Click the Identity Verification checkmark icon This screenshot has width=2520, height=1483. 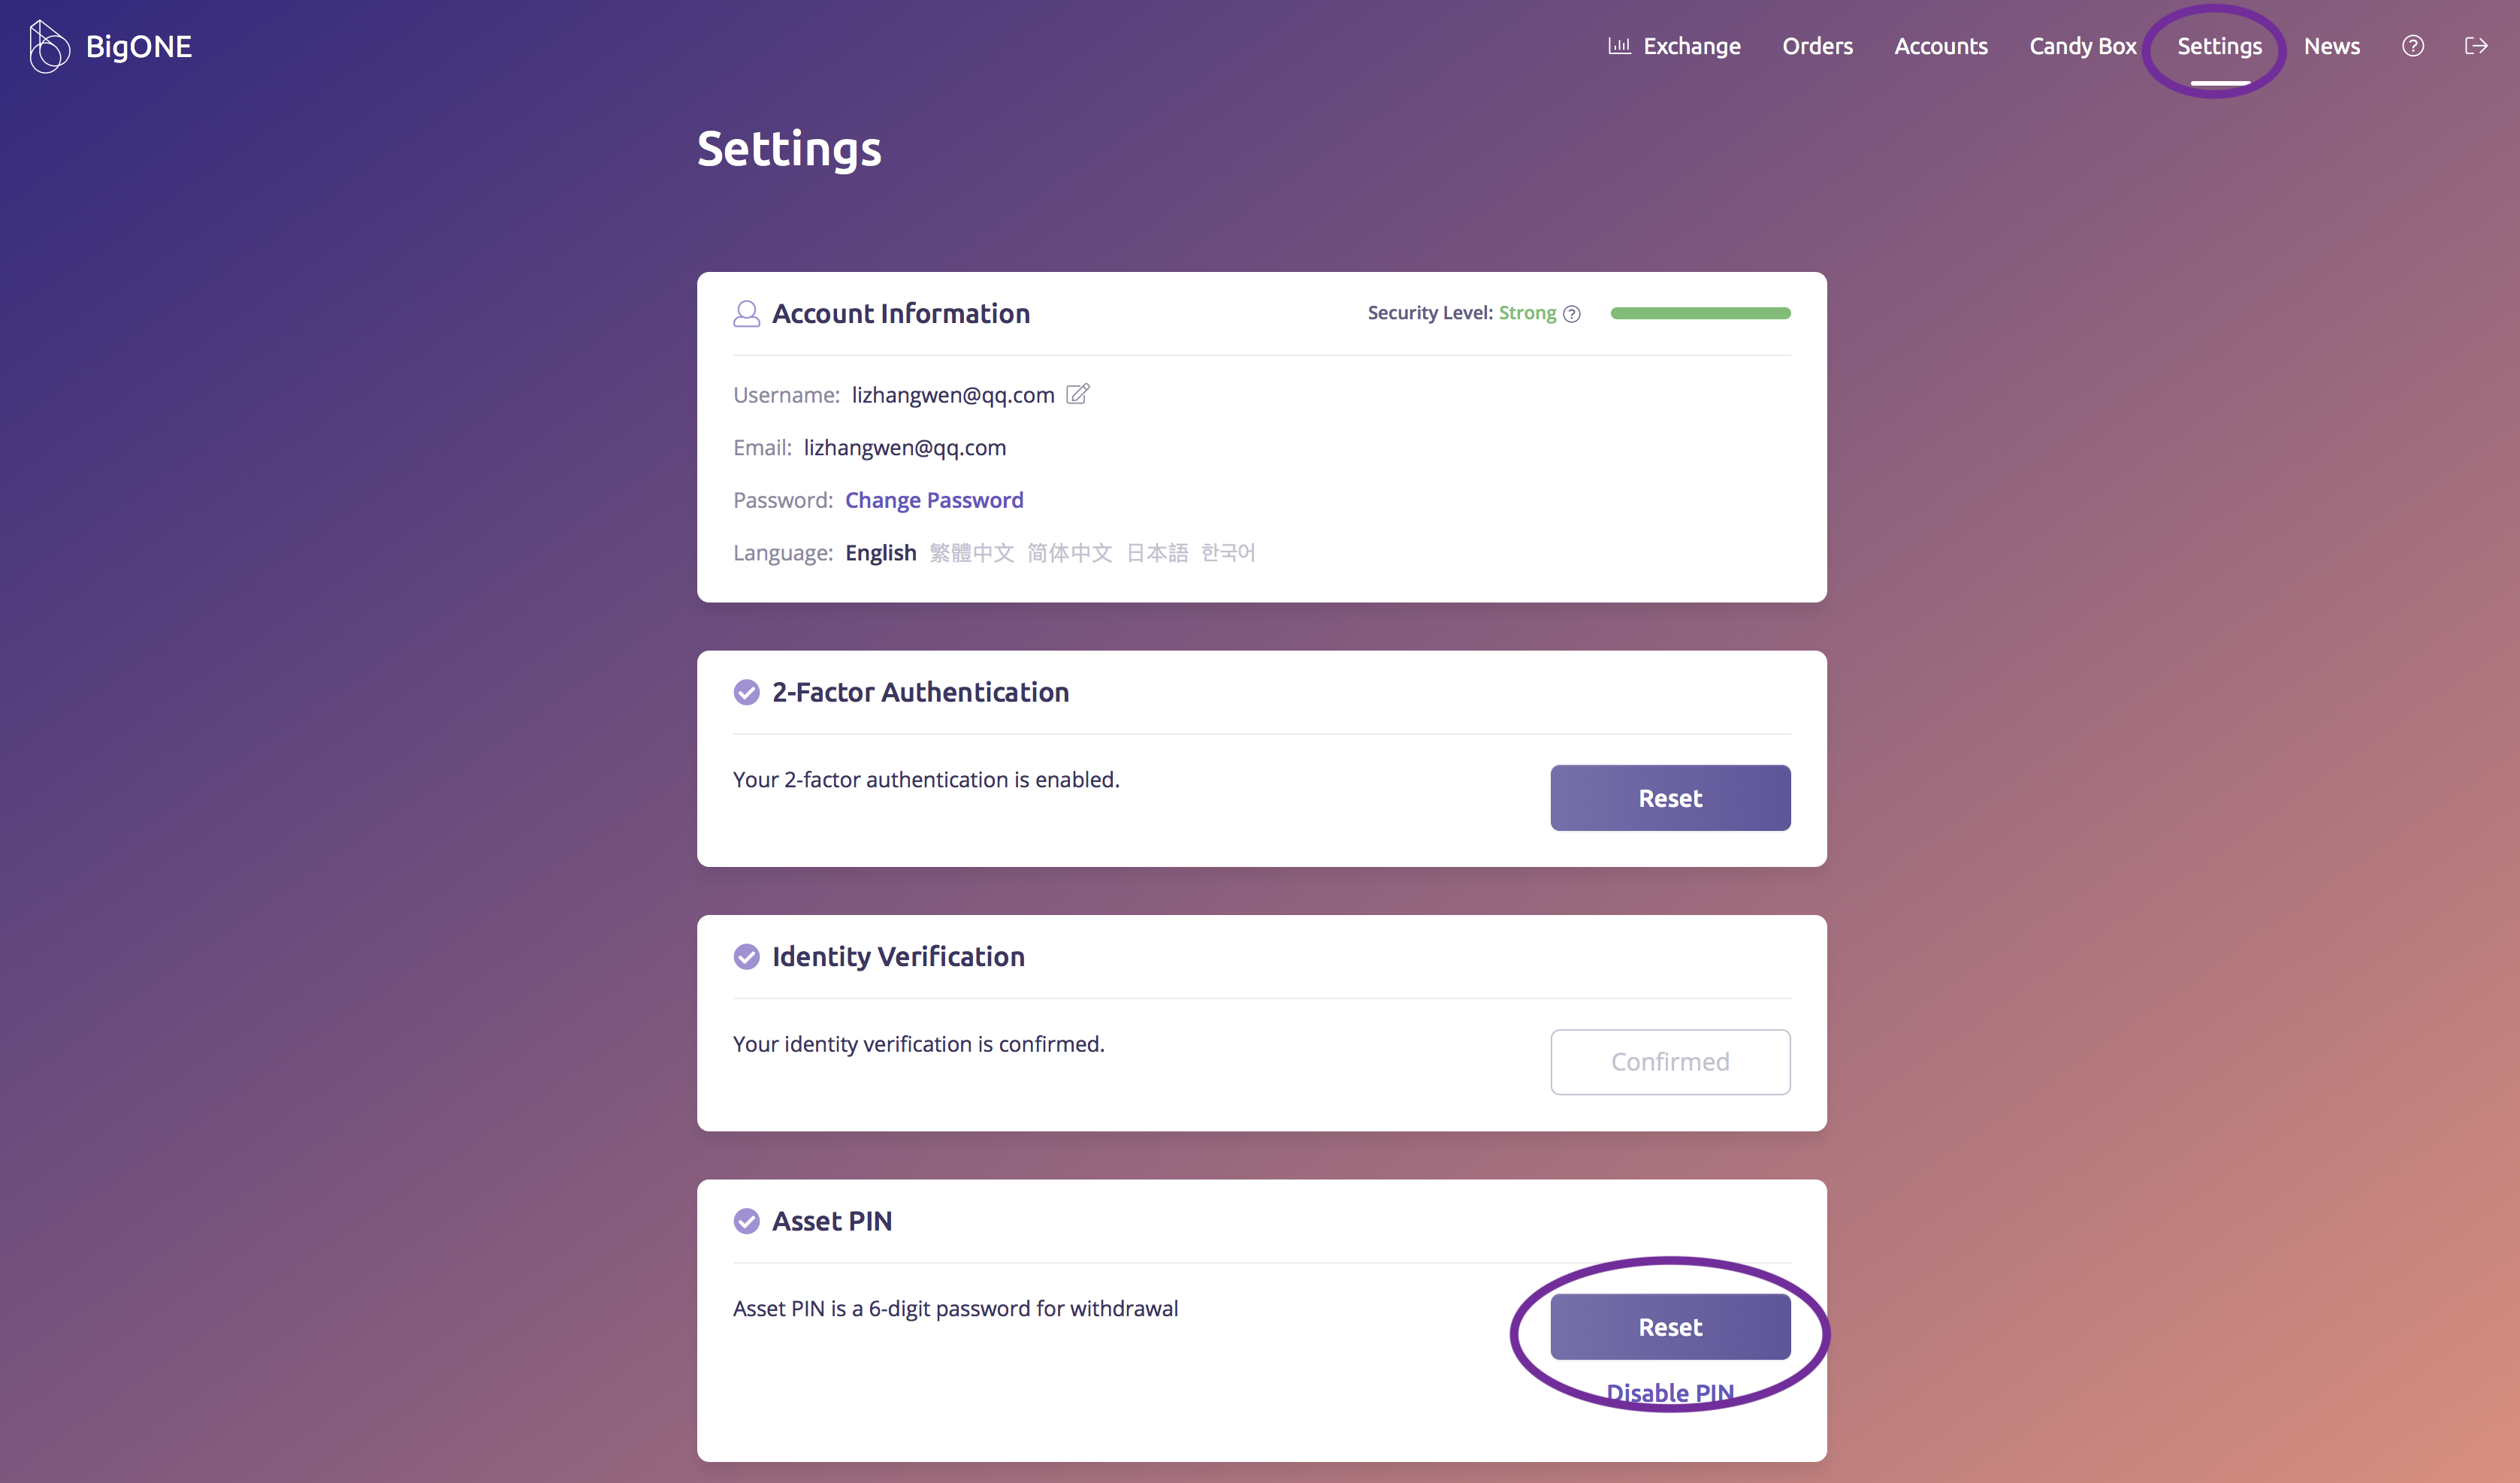click(x=746, y=957)
